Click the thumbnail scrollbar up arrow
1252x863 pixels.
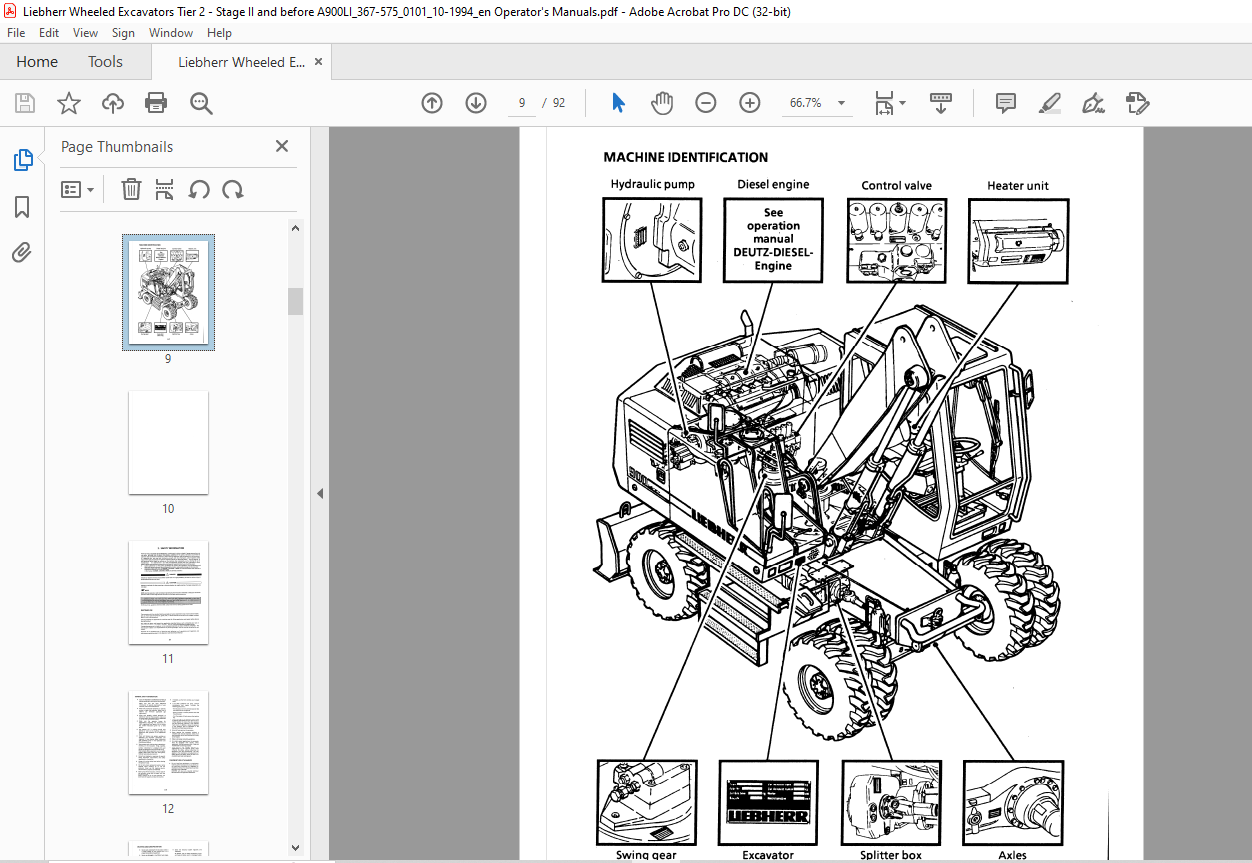click(295, 228)
